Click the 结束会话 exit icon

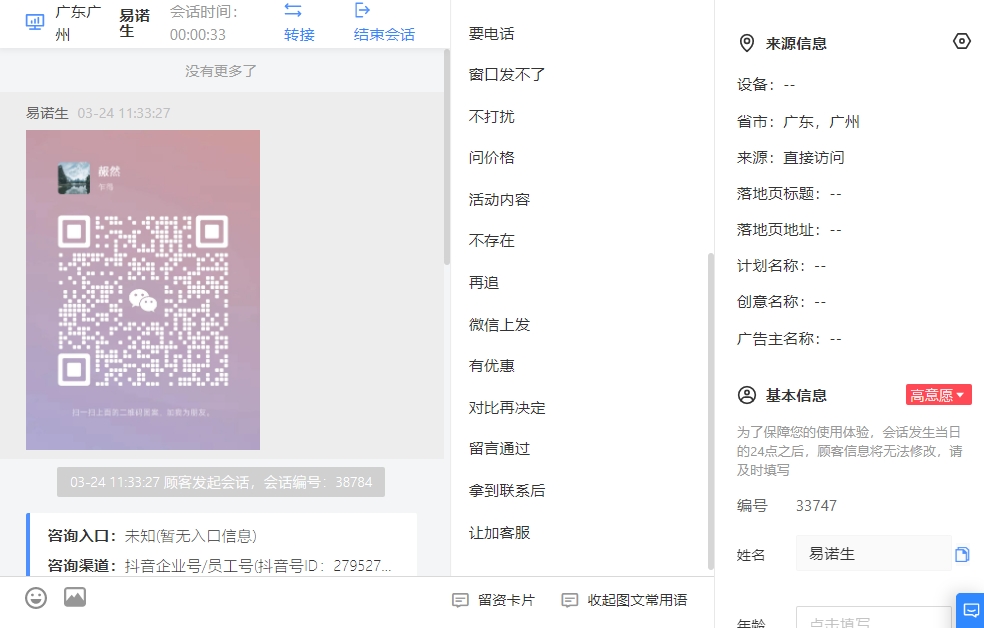(x=362, y=10)
